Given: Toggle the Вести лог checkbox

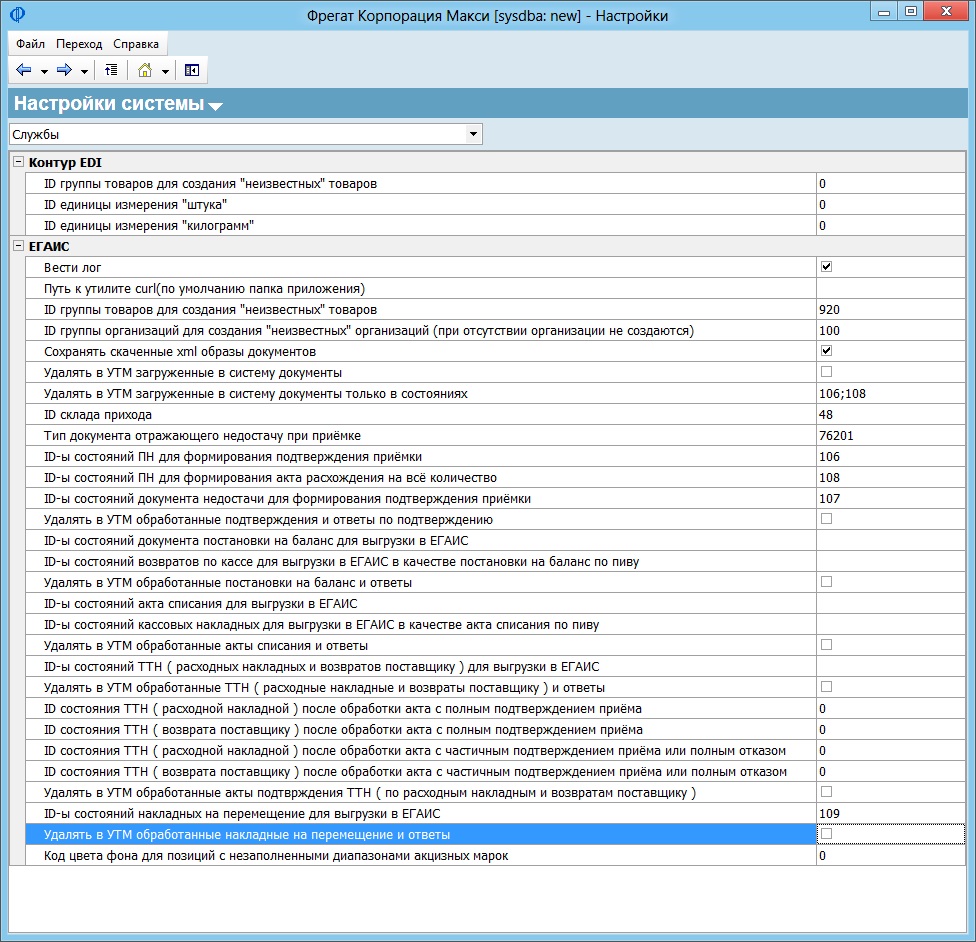Looking at the screenshot, I should (x=827, y=266).
